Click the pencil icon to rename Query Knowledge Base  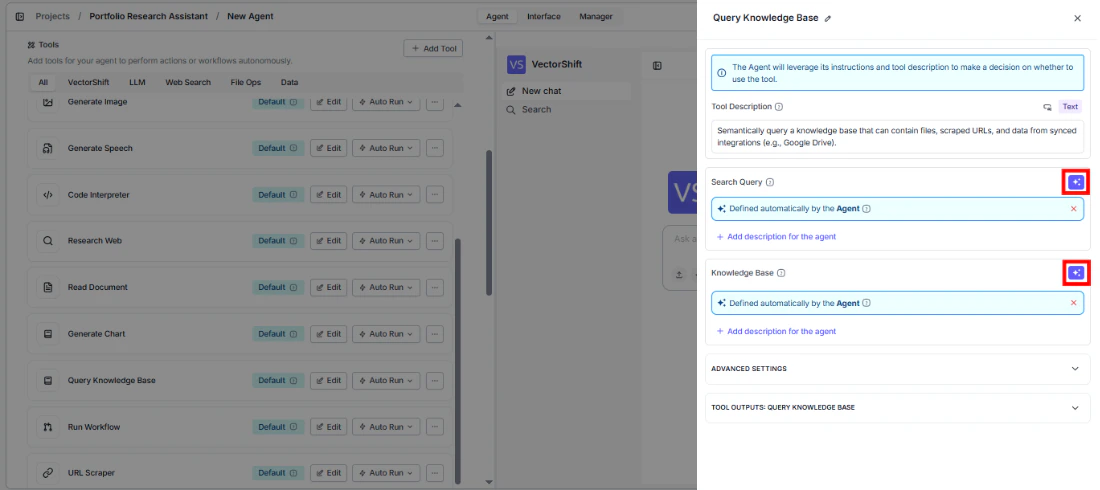(x=828, y=19)
